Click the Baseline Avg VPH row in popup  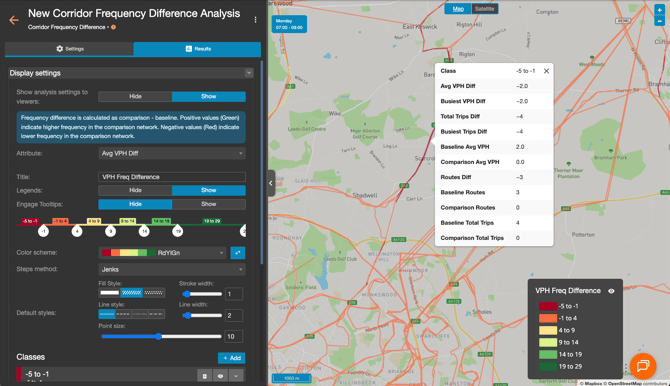click(x=494, y=147)
